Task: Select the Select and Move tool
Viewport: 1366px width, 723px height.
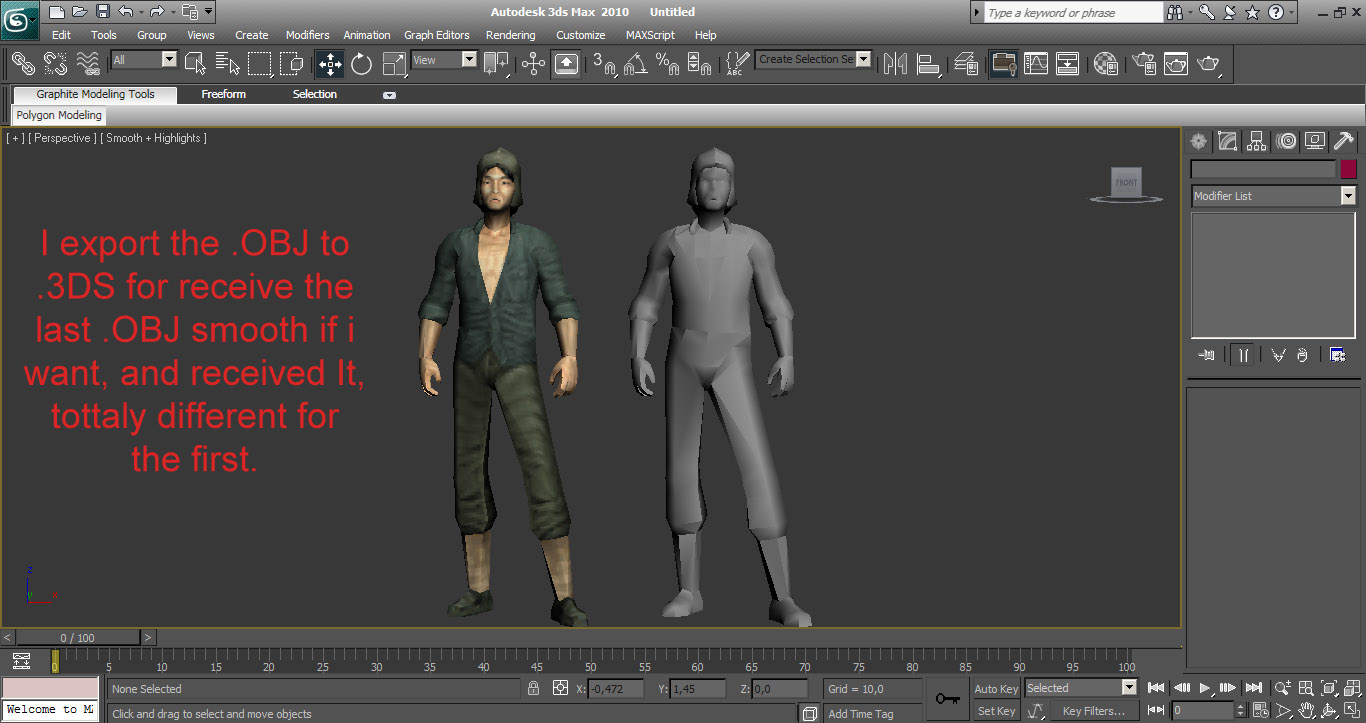Action: pyautogui.click(x=330, y=64)
